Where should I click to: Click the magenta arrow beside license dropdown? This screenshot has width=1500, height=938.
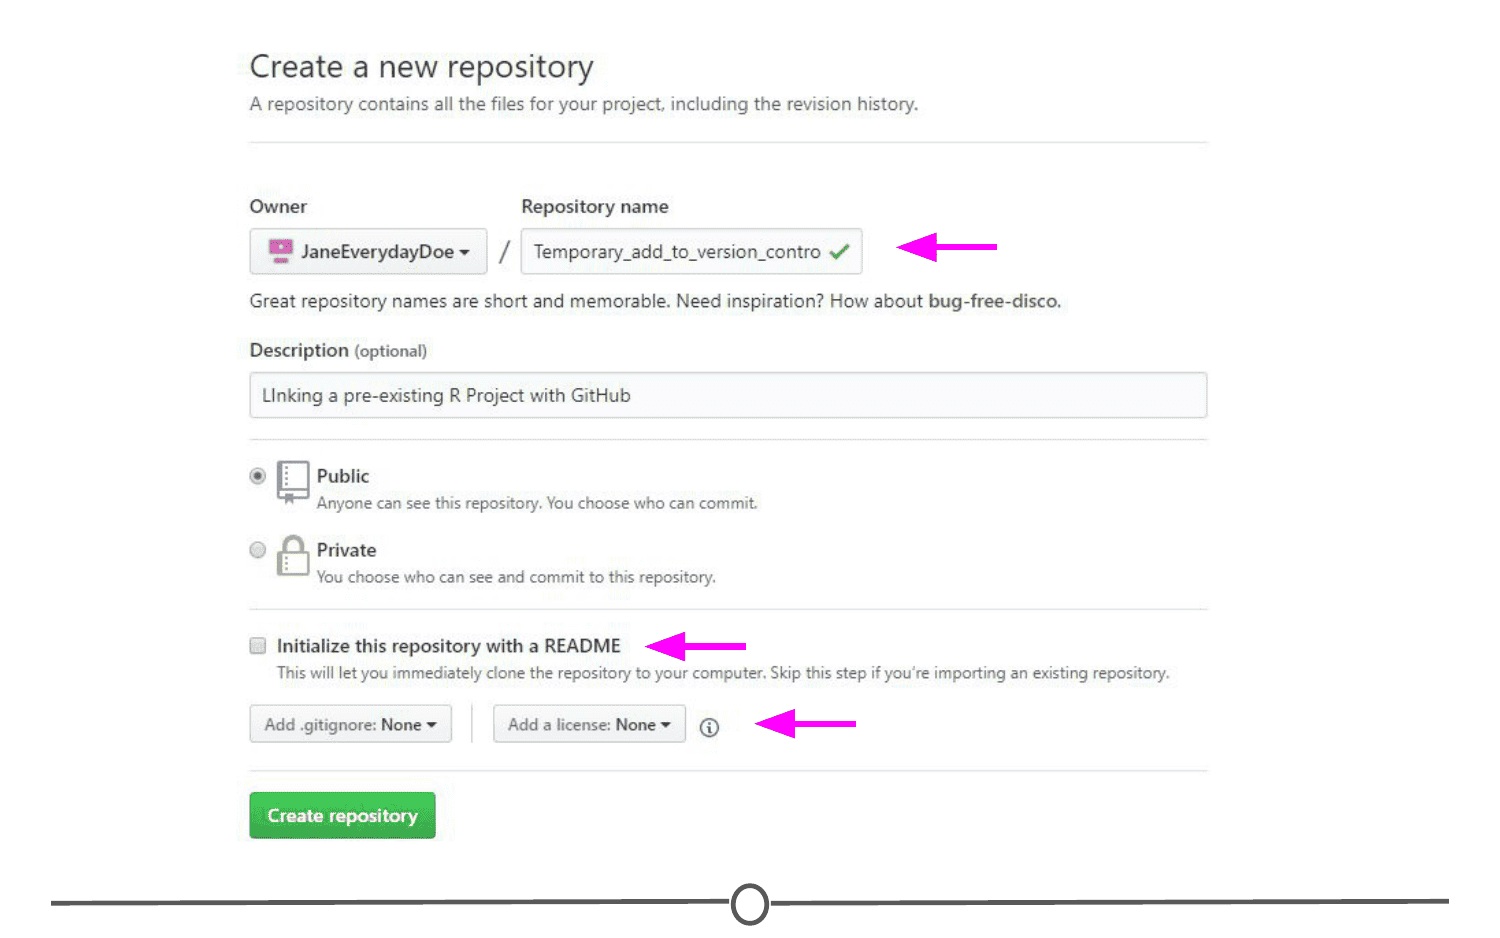point(805,723)
